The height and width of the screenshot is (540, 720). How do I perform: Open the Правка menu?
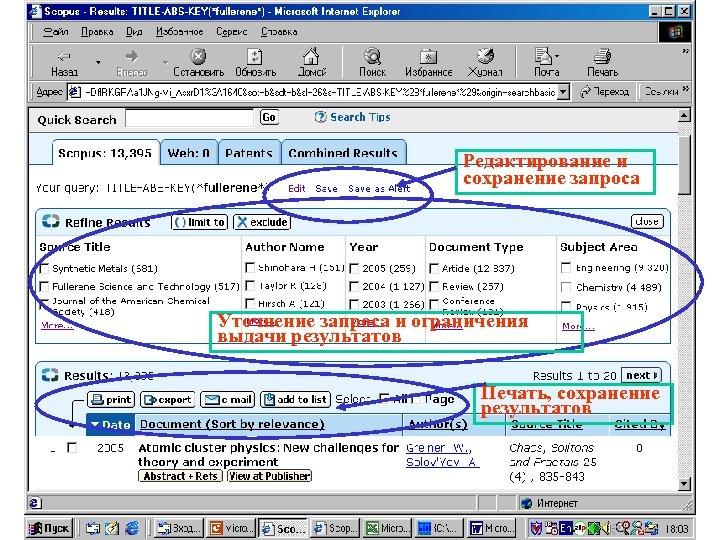(x=97, y=32)
